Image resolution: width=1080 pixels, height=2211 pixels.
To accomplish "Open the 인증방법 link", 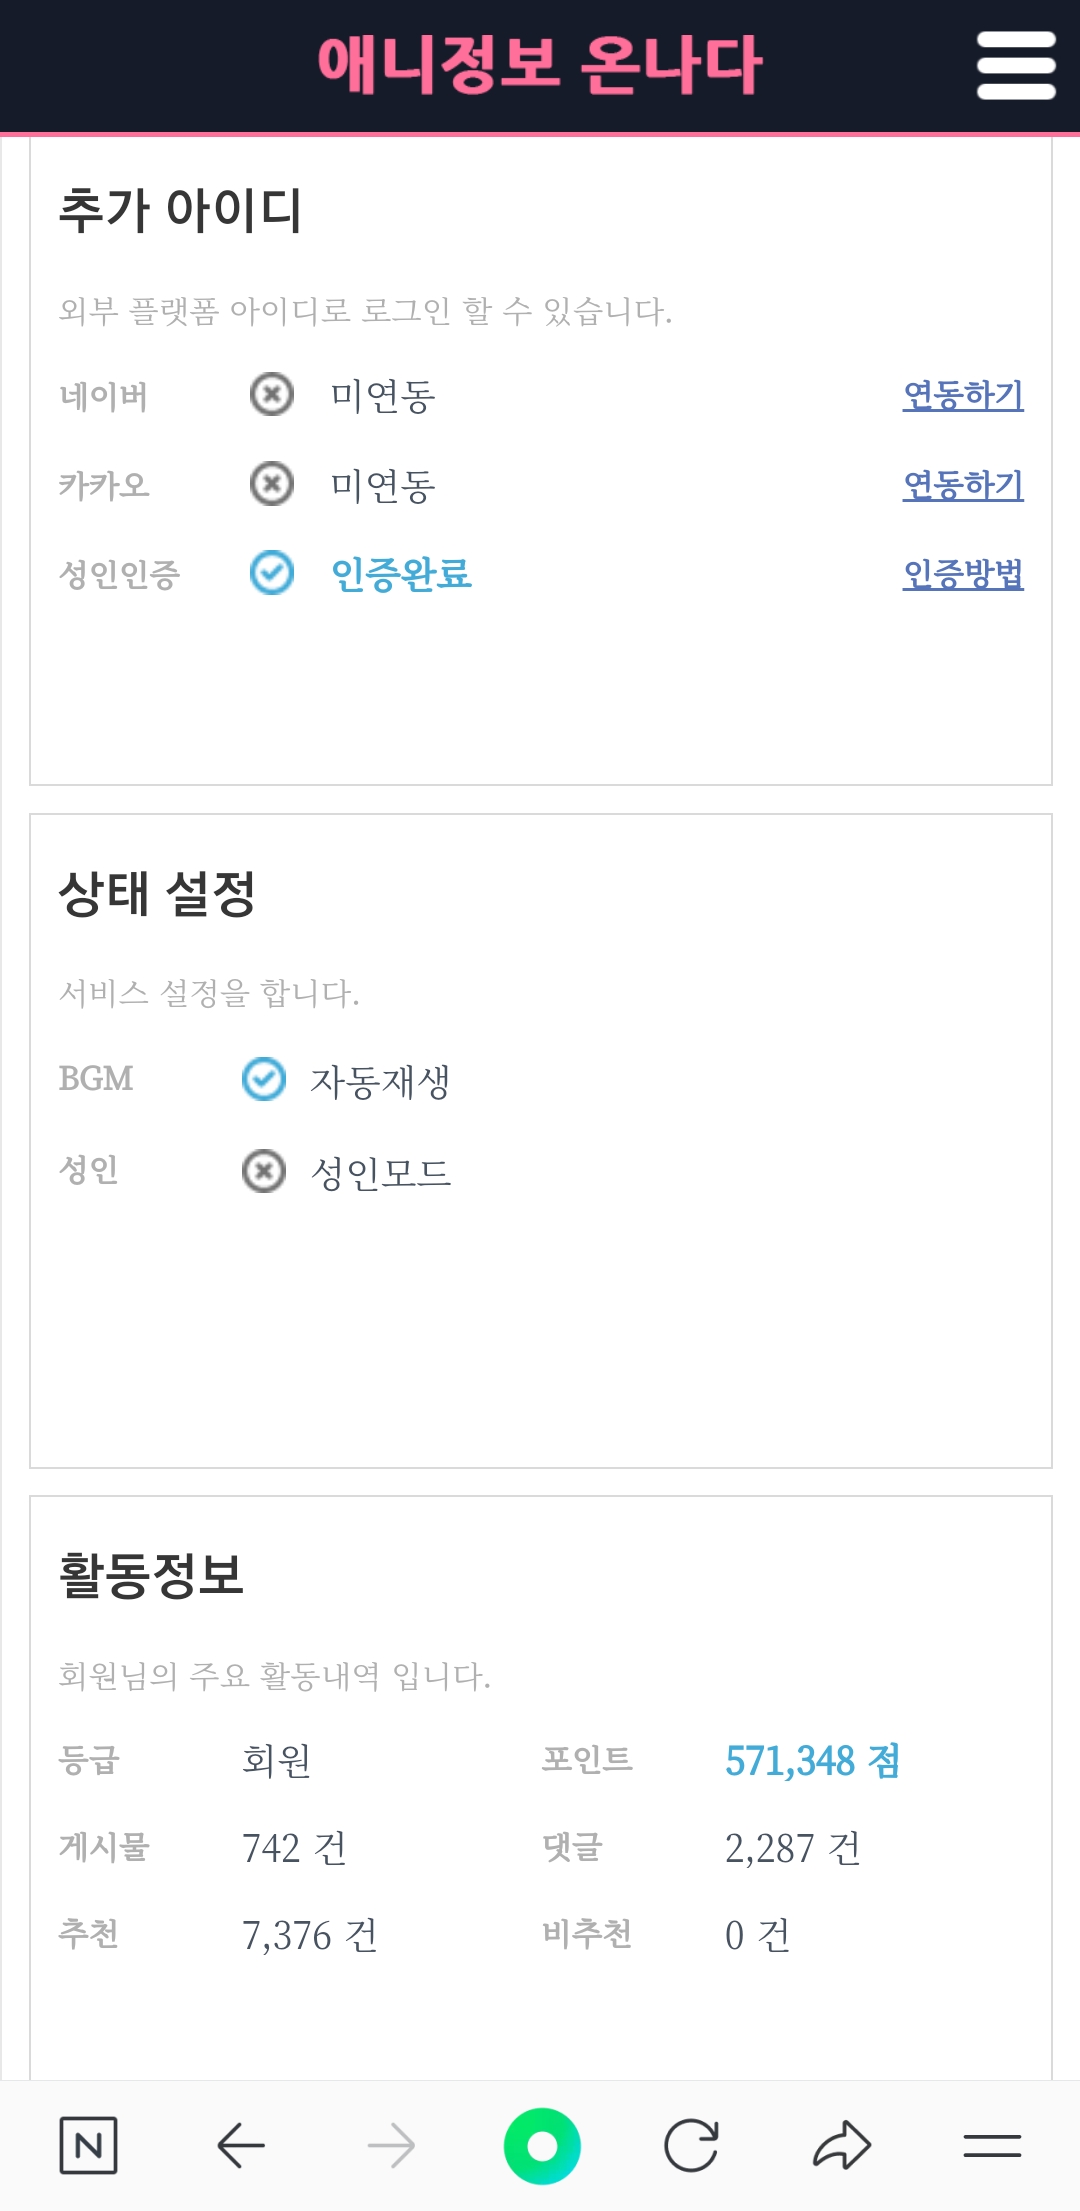I will (963, 574).
